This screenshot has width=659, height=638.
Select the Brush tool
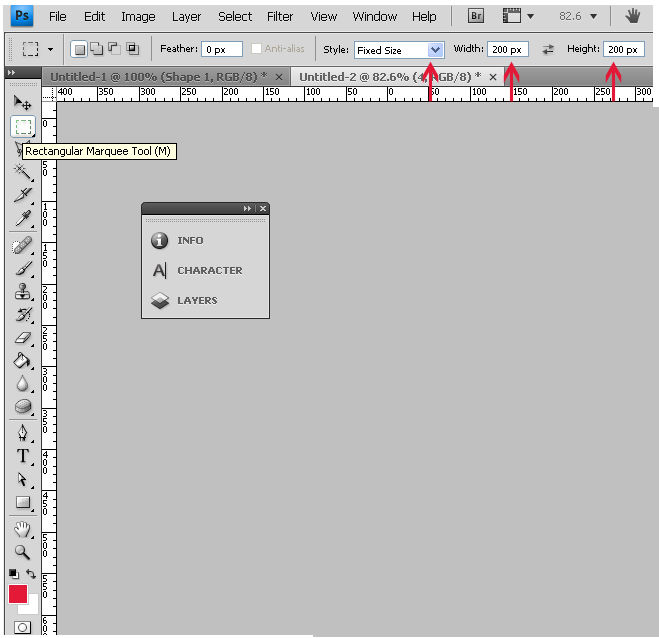point(22,268)
